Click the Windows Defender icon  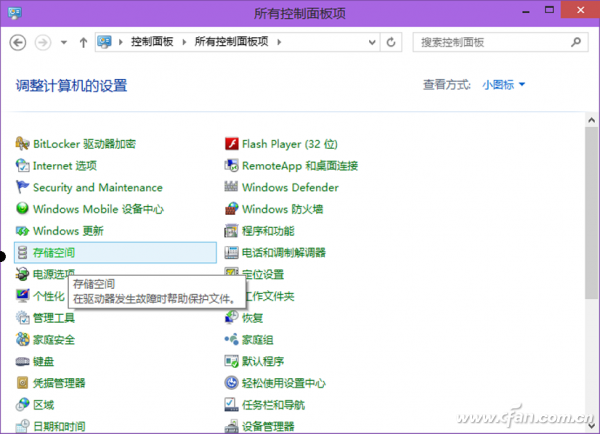coord(232,187)
